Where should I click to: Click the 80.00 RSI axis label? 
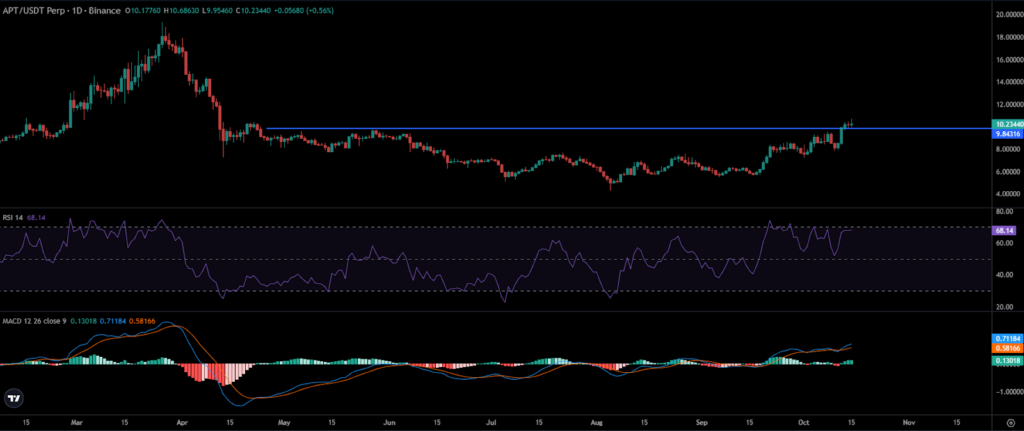[1004, 212]
